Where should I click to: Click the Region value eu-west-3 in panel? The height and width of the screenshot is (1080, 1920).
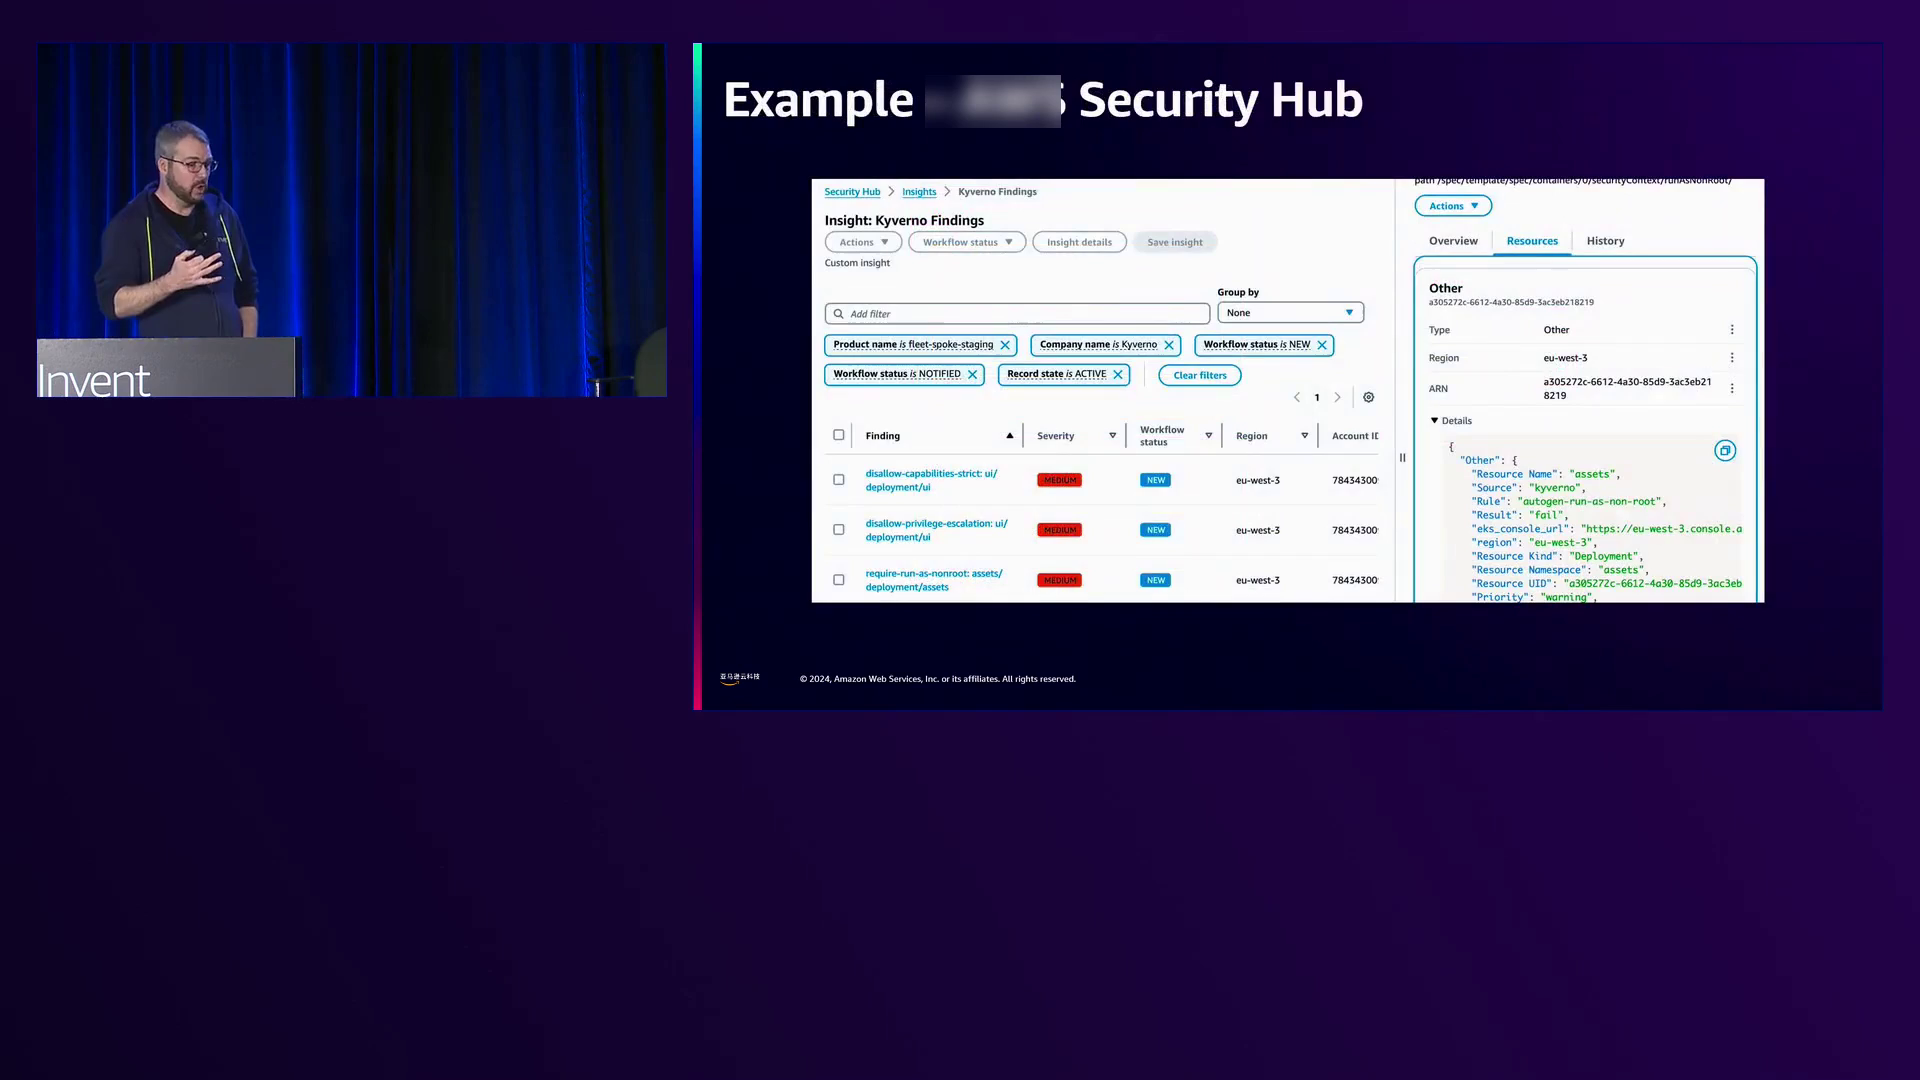[1565, 358]
